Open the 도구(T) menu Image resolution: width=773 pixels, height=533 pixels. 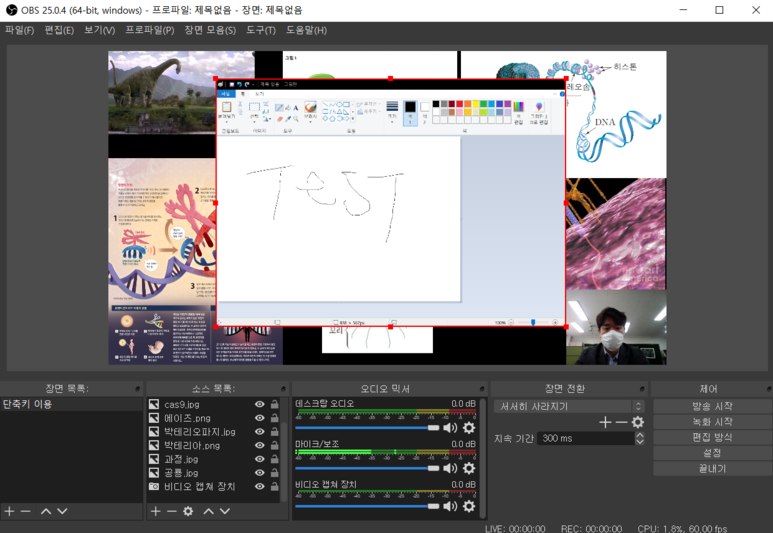pyautogui.click(x=261, y=30)
